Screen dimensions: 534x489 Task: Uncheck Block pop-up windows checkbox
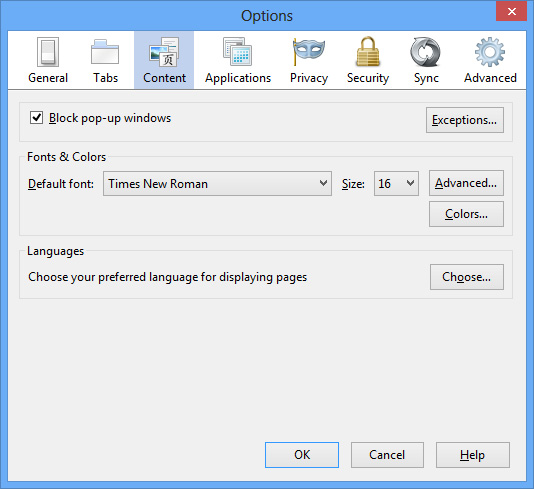(36, 118)
